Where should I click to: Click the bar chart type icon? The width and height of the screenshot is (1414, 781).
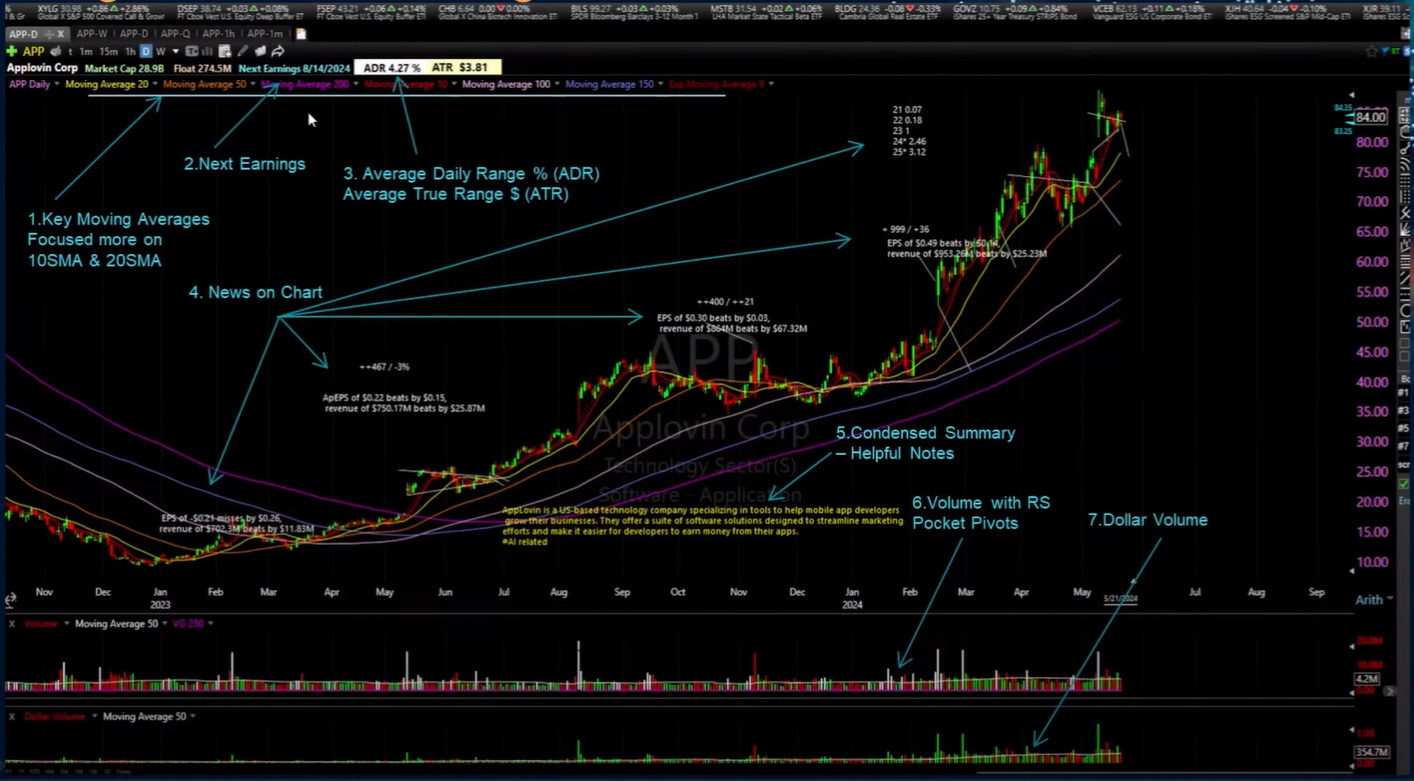[207, 51]
